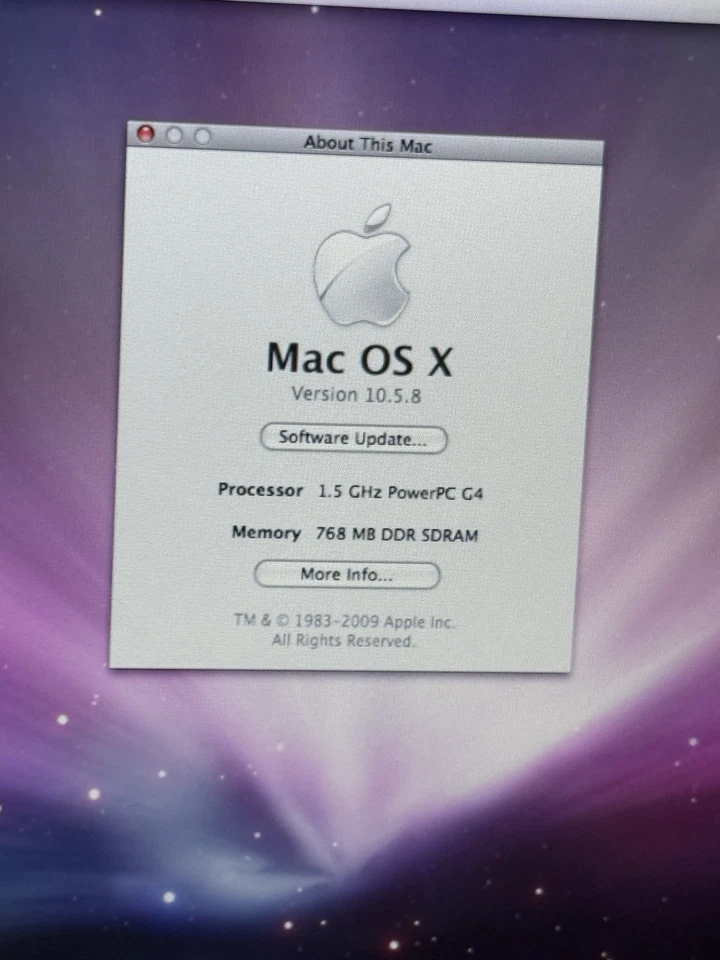The image size is (720, 960).
Task: Click the About This Mac title bar
Action: 366,144
